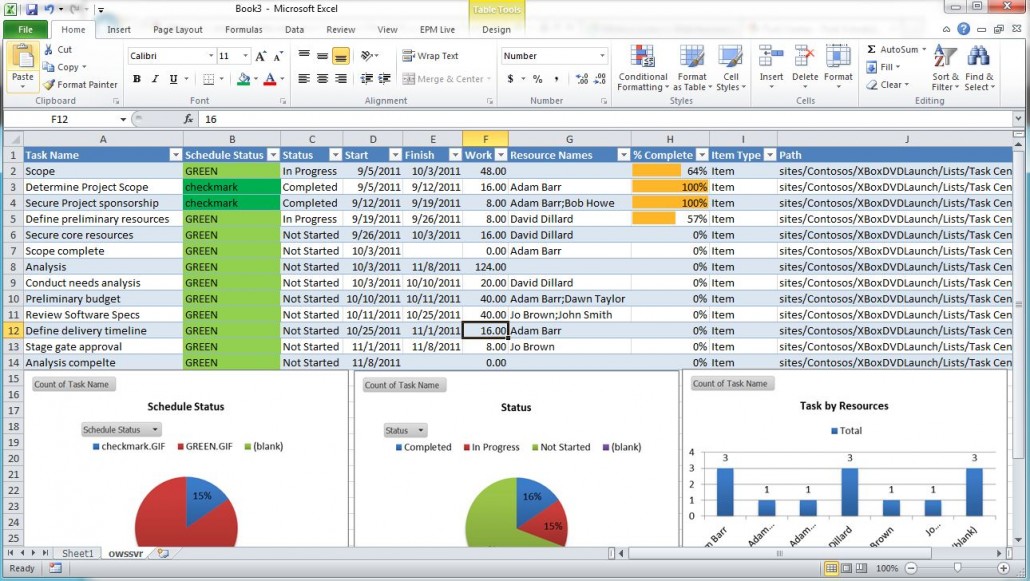Toggle Bold formatting

(x=137, y=79)
